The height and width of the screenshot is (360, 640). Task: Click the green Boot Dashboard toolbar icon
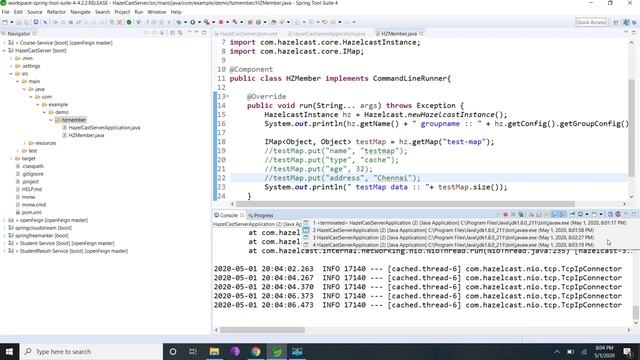129,22
